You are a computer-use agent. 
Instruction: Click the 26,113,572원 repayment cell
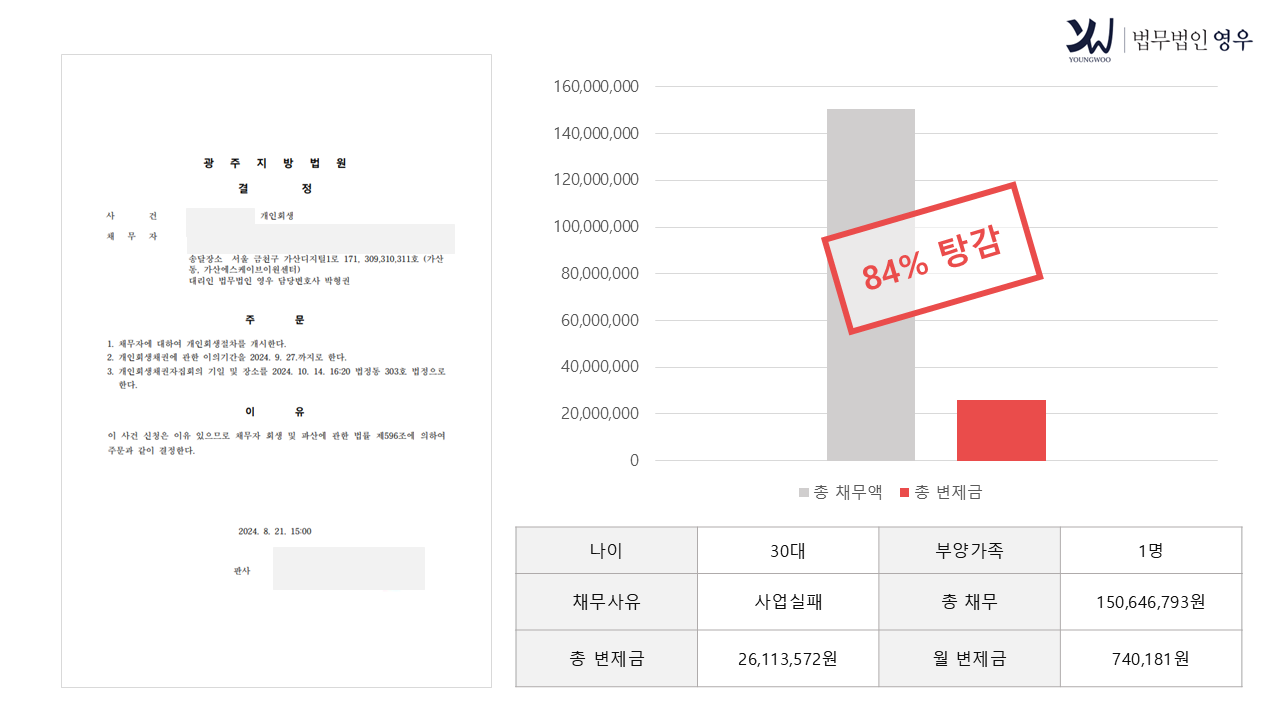[788, 659]
